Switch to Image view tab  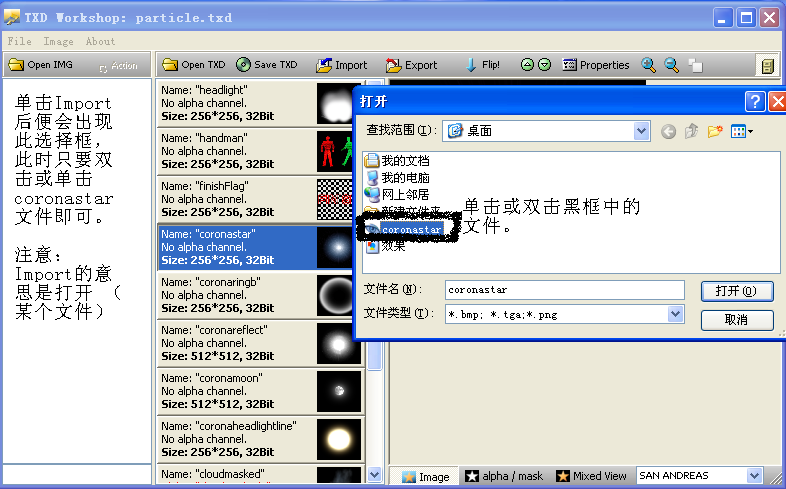coord(426,476)
